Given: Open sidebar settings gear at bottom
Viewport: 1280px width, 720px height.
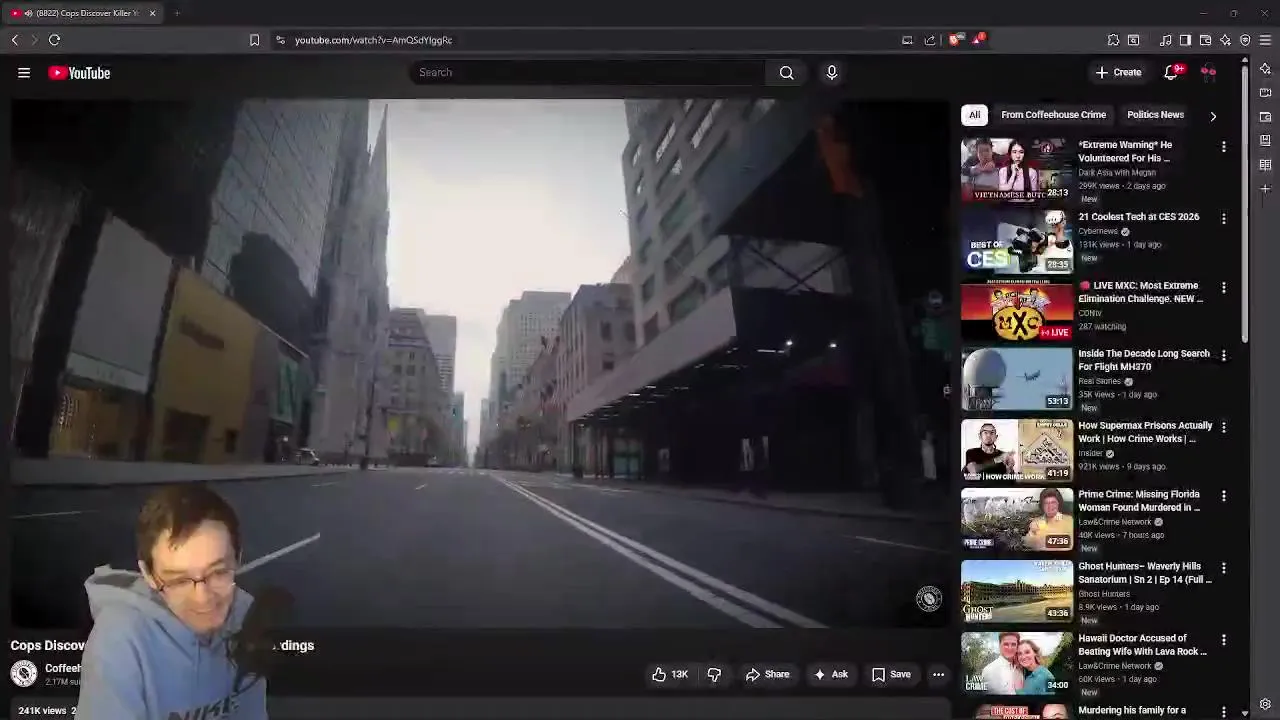Looking at the screenshot, I should click(1265, 704).
